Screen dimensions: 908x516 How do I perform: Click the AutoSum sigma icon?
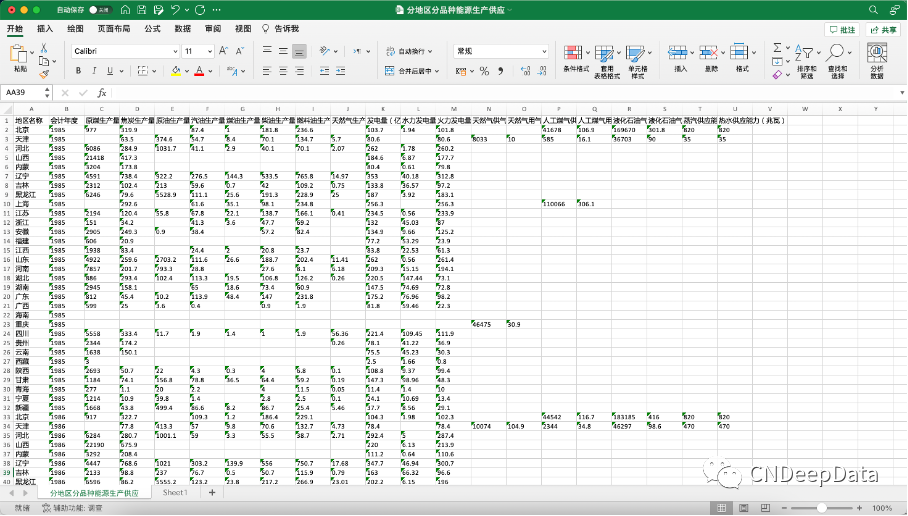click(777, 47)
